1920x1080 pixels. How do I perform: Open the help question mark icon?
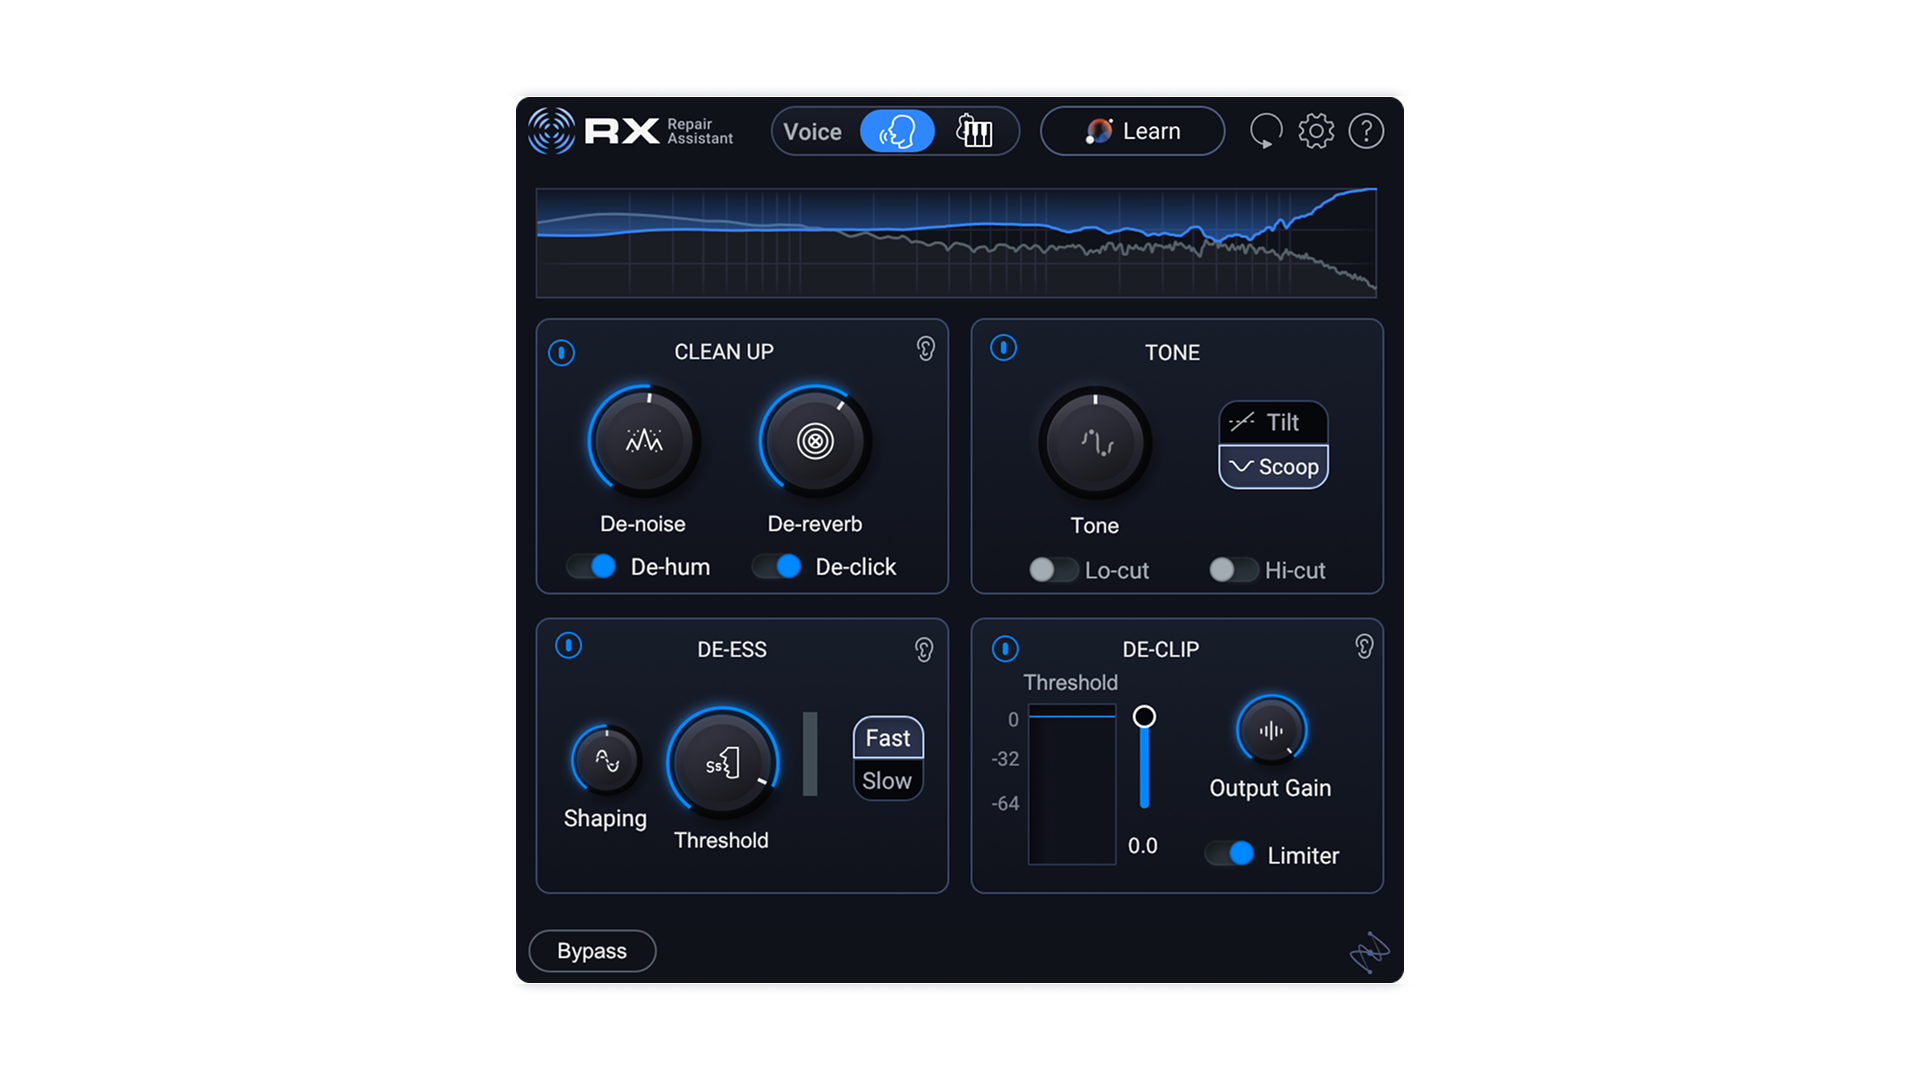click(1366, 131)
